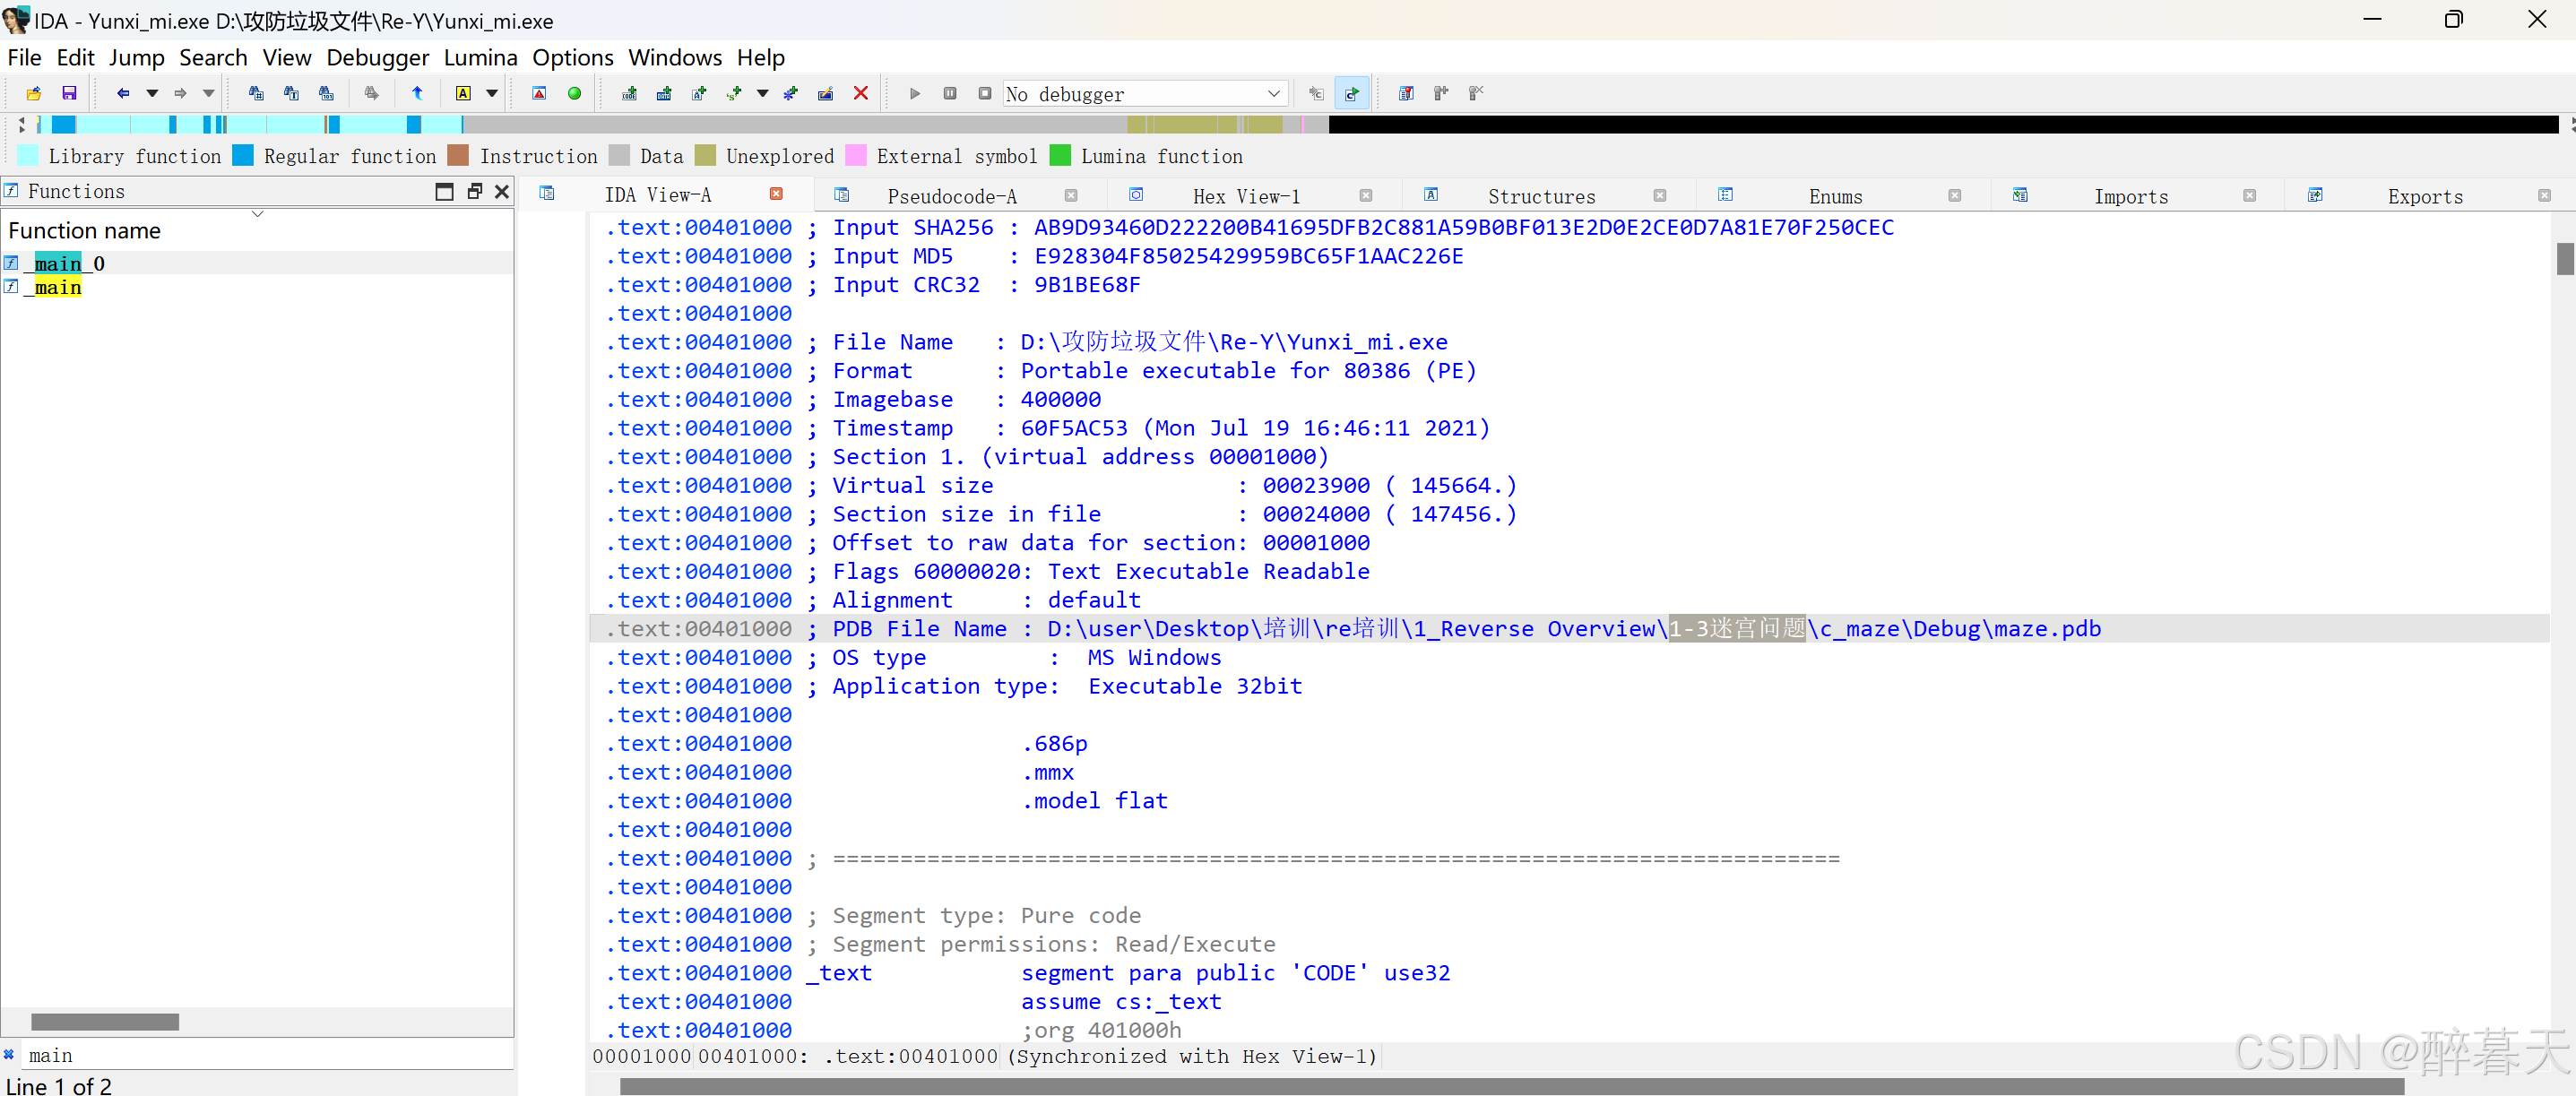Screen dimensions: 2576x1096
Task: Float the Functions panel window
Action: pyautogui.click(x=474, y=191)
